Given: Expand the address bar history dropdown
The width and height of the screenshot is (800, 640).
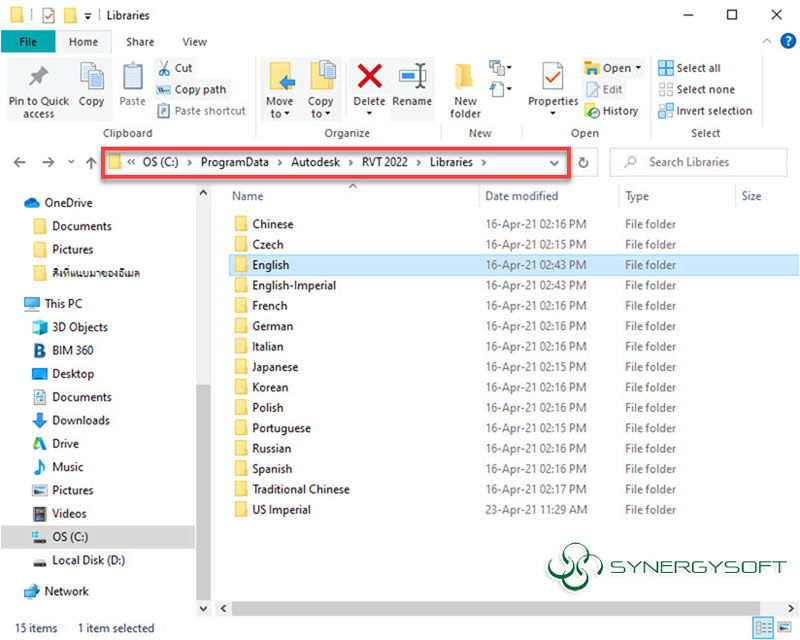Looking at the screenshot, I should (x=554, y=162).
